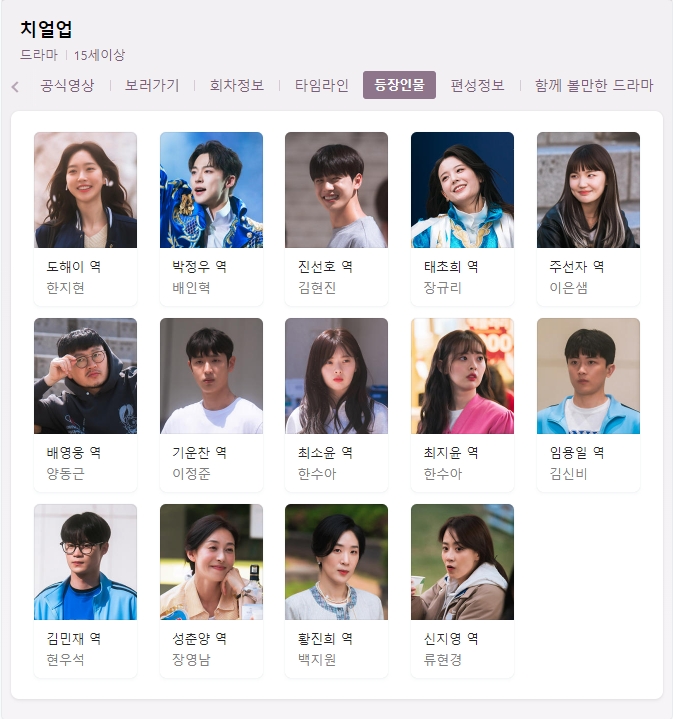
Task: Click the 신지영 역 character photo
Action: click(x=463, y=562)
